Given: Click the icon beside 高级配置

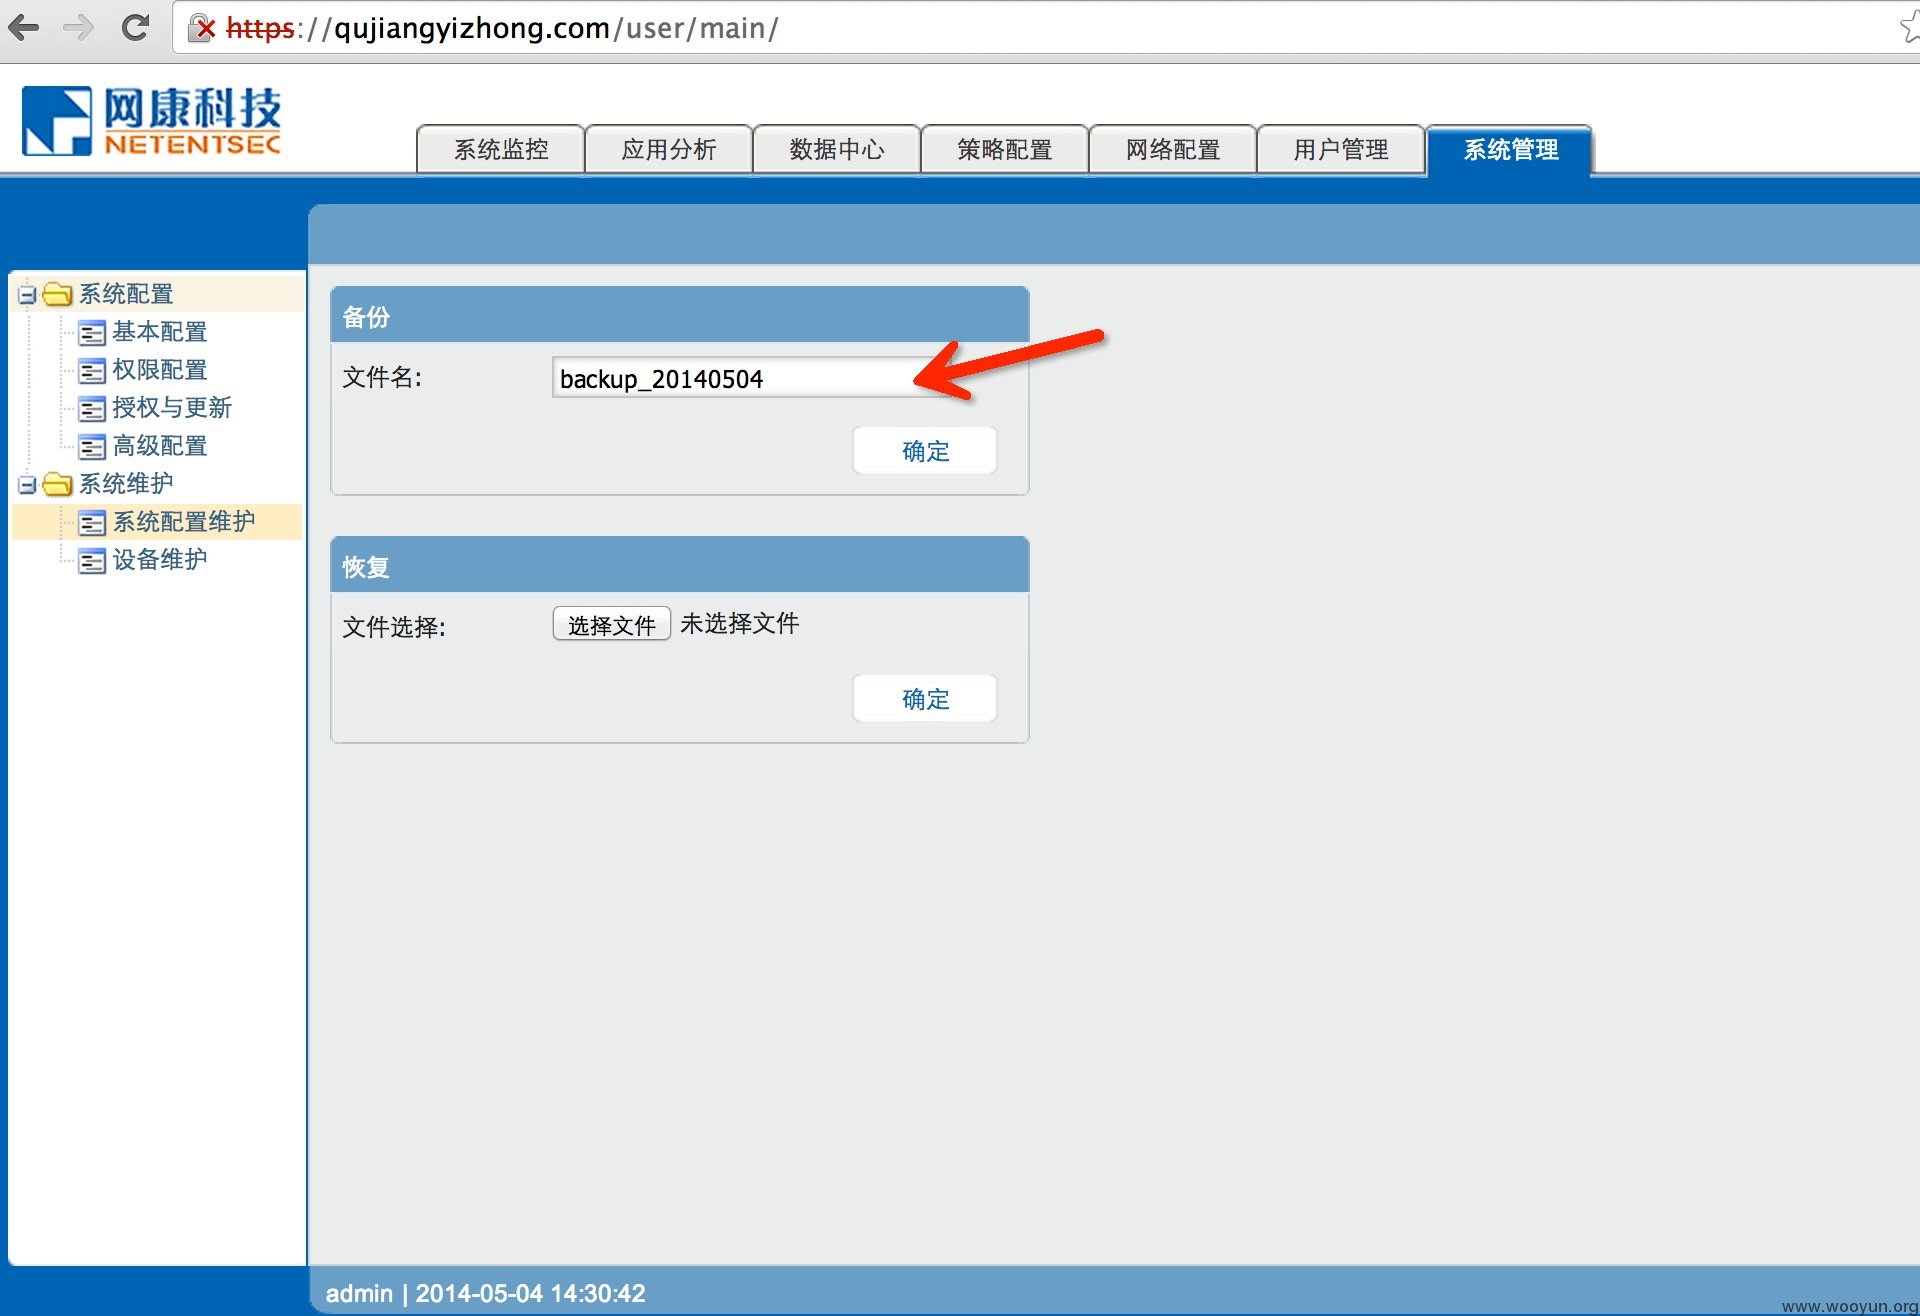Looking at the screenshot, I should 92,446.
